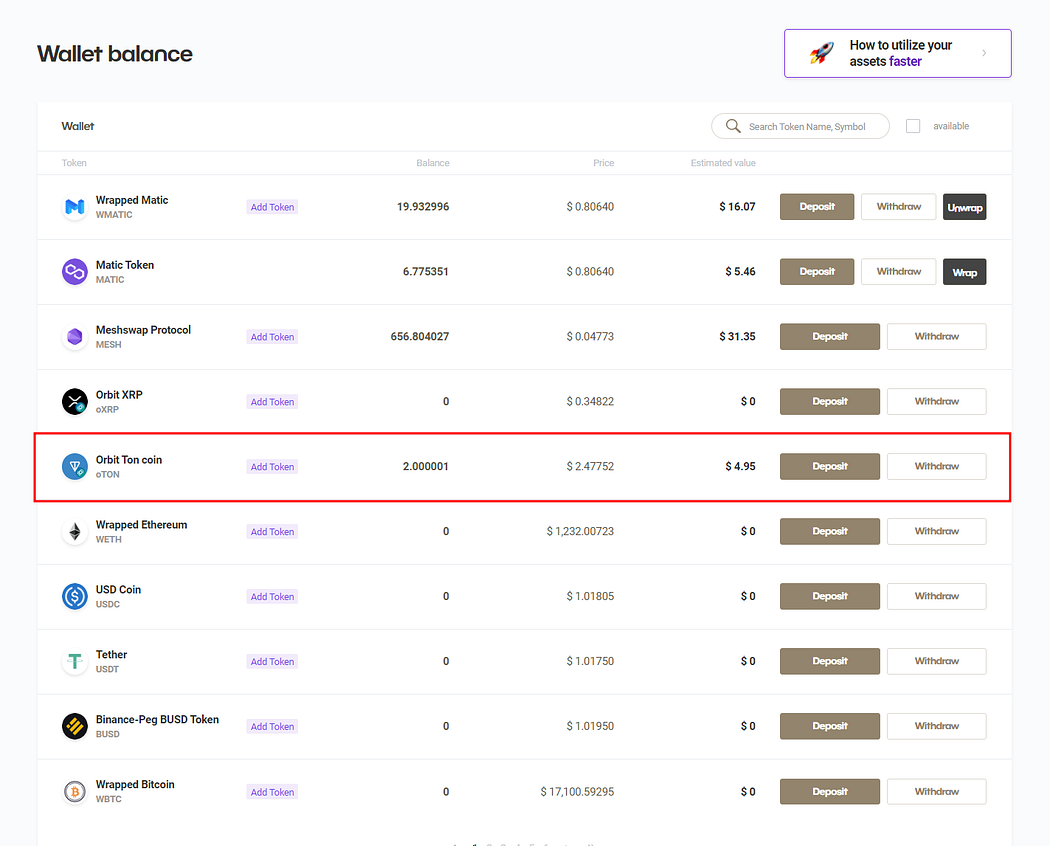Click the Price column header
The width and height of the screenshot is (1050, 846).
603,163
